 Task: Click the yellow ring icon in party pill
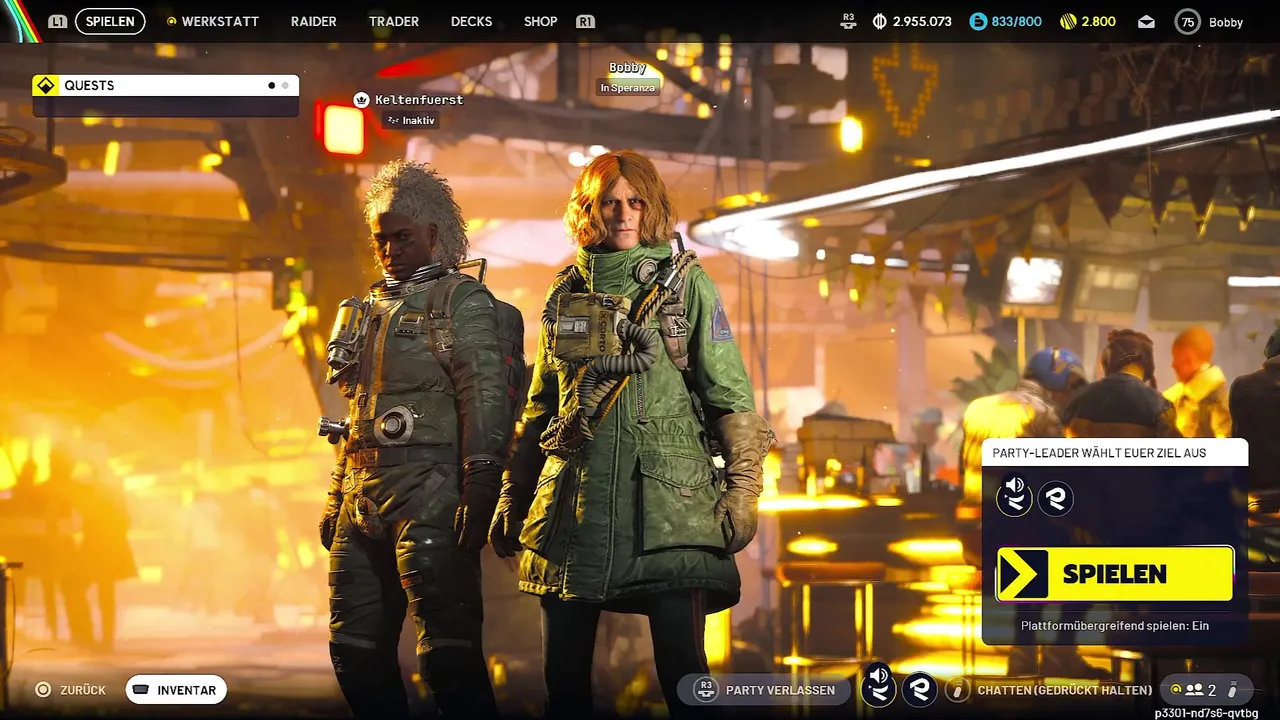tap(1175, 690)
